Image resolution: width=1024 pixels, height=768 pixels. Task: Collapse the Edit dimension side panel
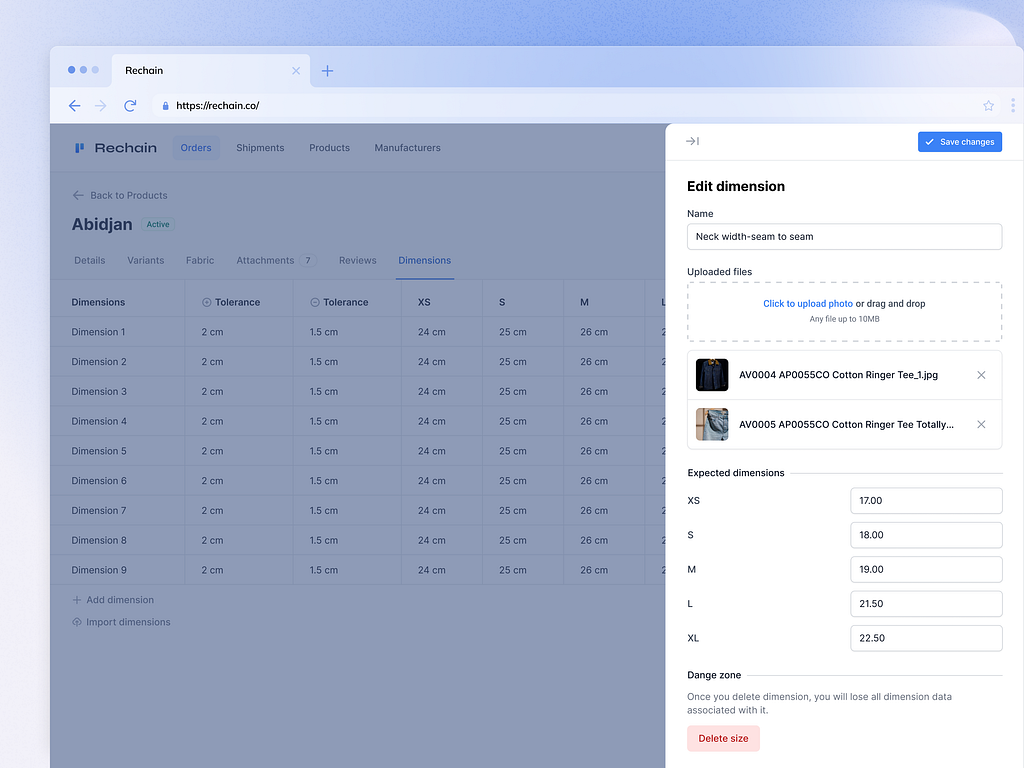(692, 141)
